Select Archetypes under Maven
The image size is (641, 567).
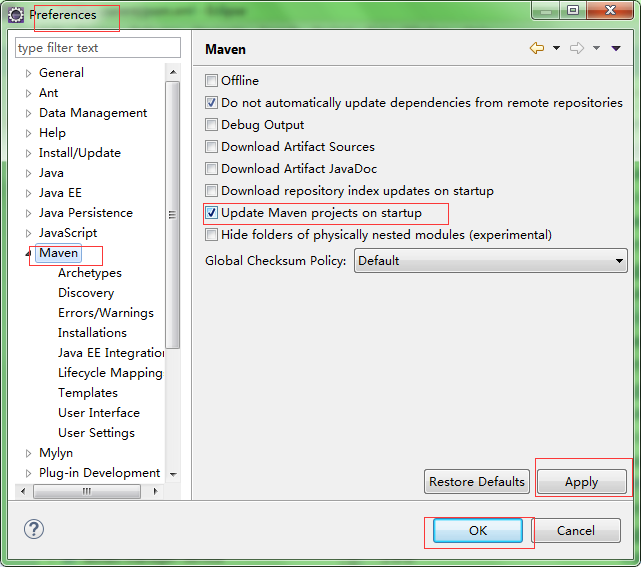[x=90, y=273]
